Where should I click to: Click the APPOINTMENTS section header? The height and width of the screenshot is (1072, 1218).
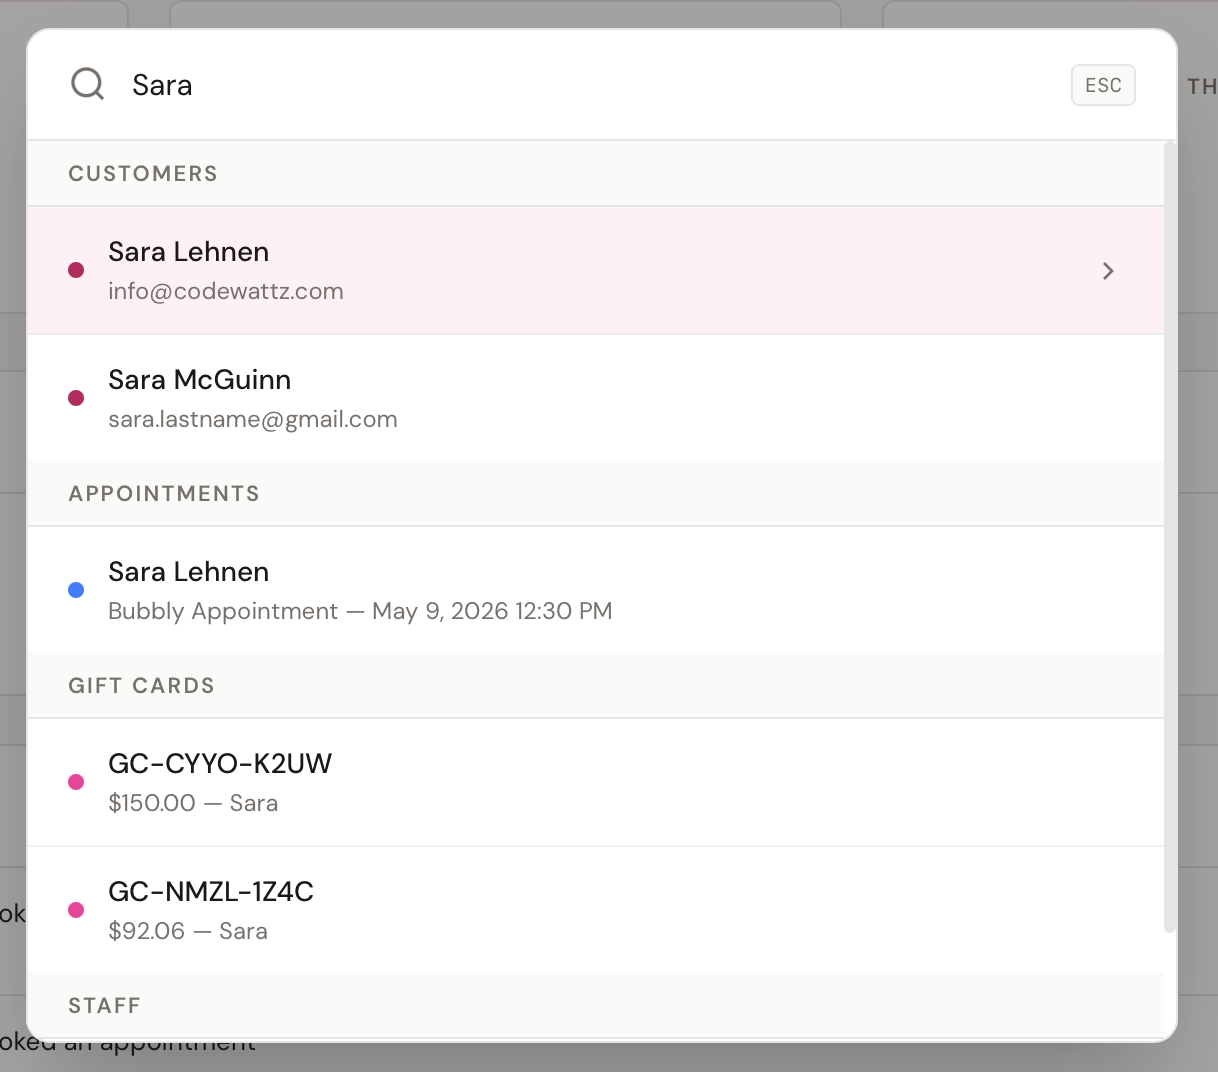coord(163,493)
